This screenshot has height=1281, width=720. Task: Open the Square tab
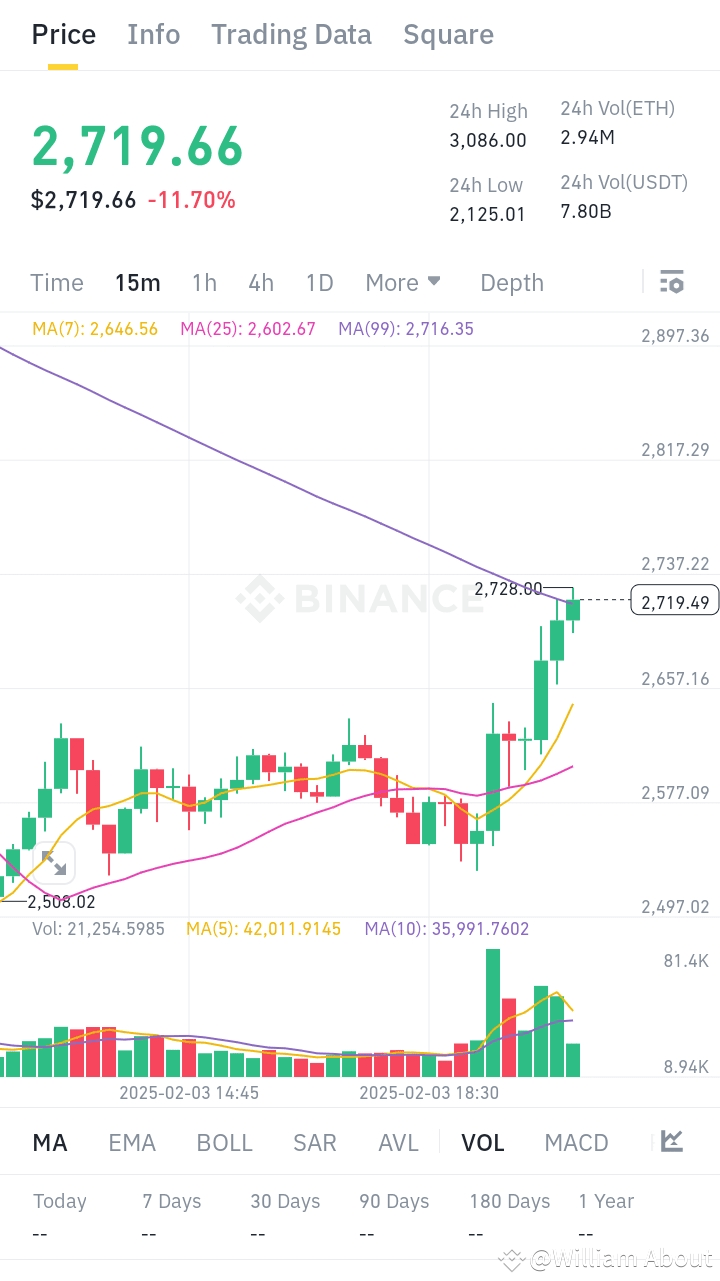448,34
